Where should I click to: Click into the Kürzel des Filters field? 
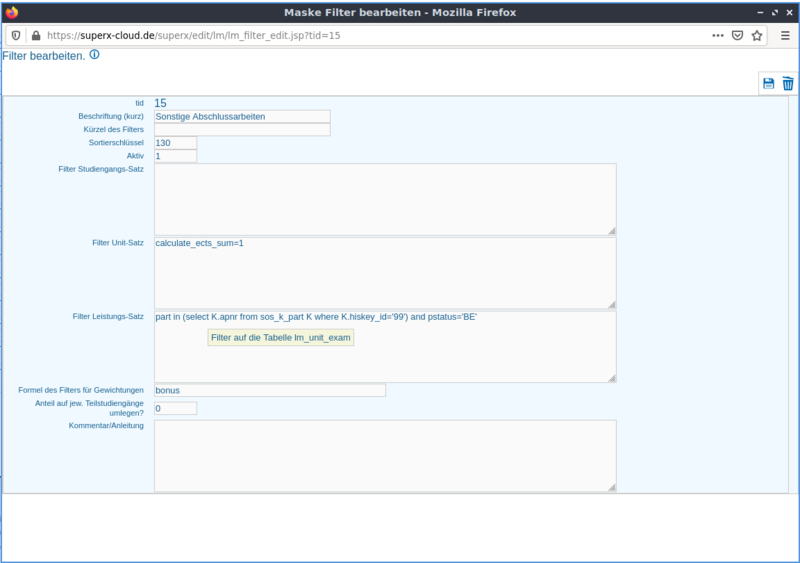point(242,130)
